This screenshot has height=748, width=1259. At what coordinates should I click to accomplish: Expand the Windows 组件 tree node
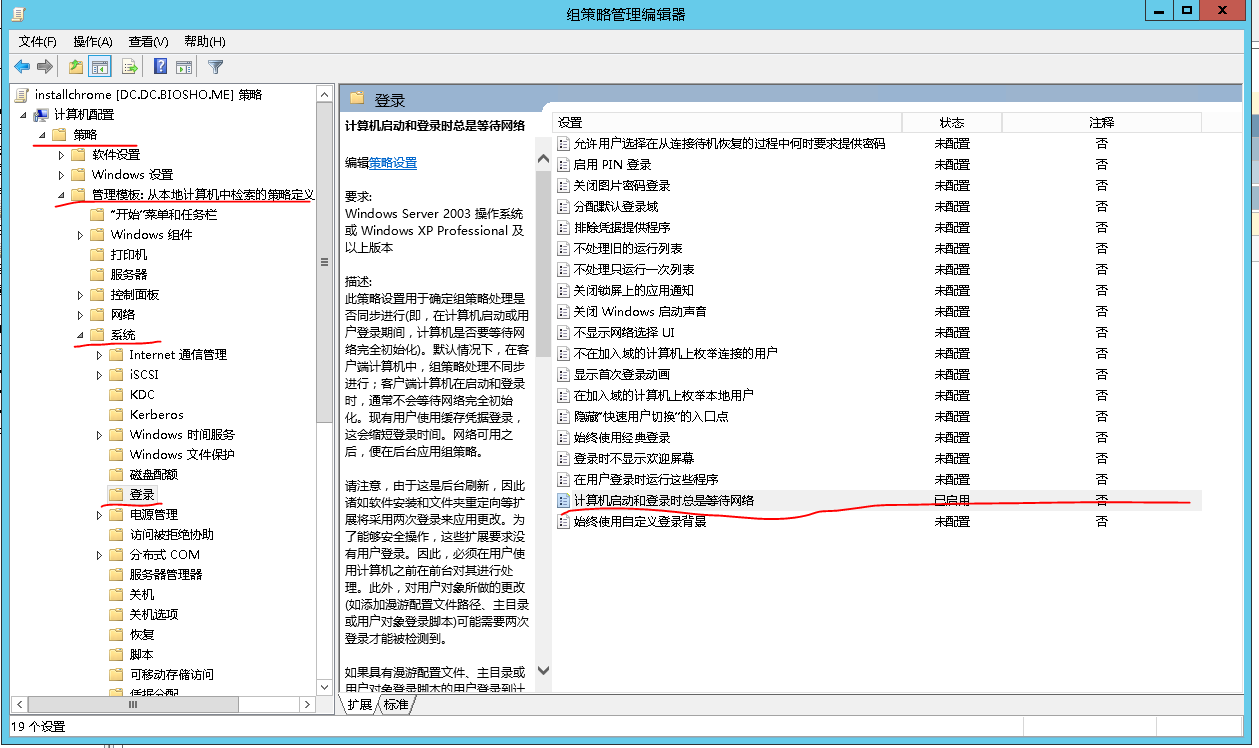80,235
